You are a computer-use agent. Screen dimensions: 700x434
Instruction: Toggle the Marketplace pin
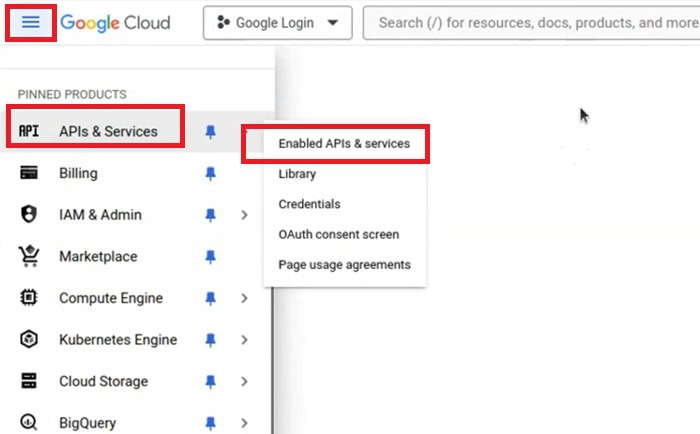210,257
